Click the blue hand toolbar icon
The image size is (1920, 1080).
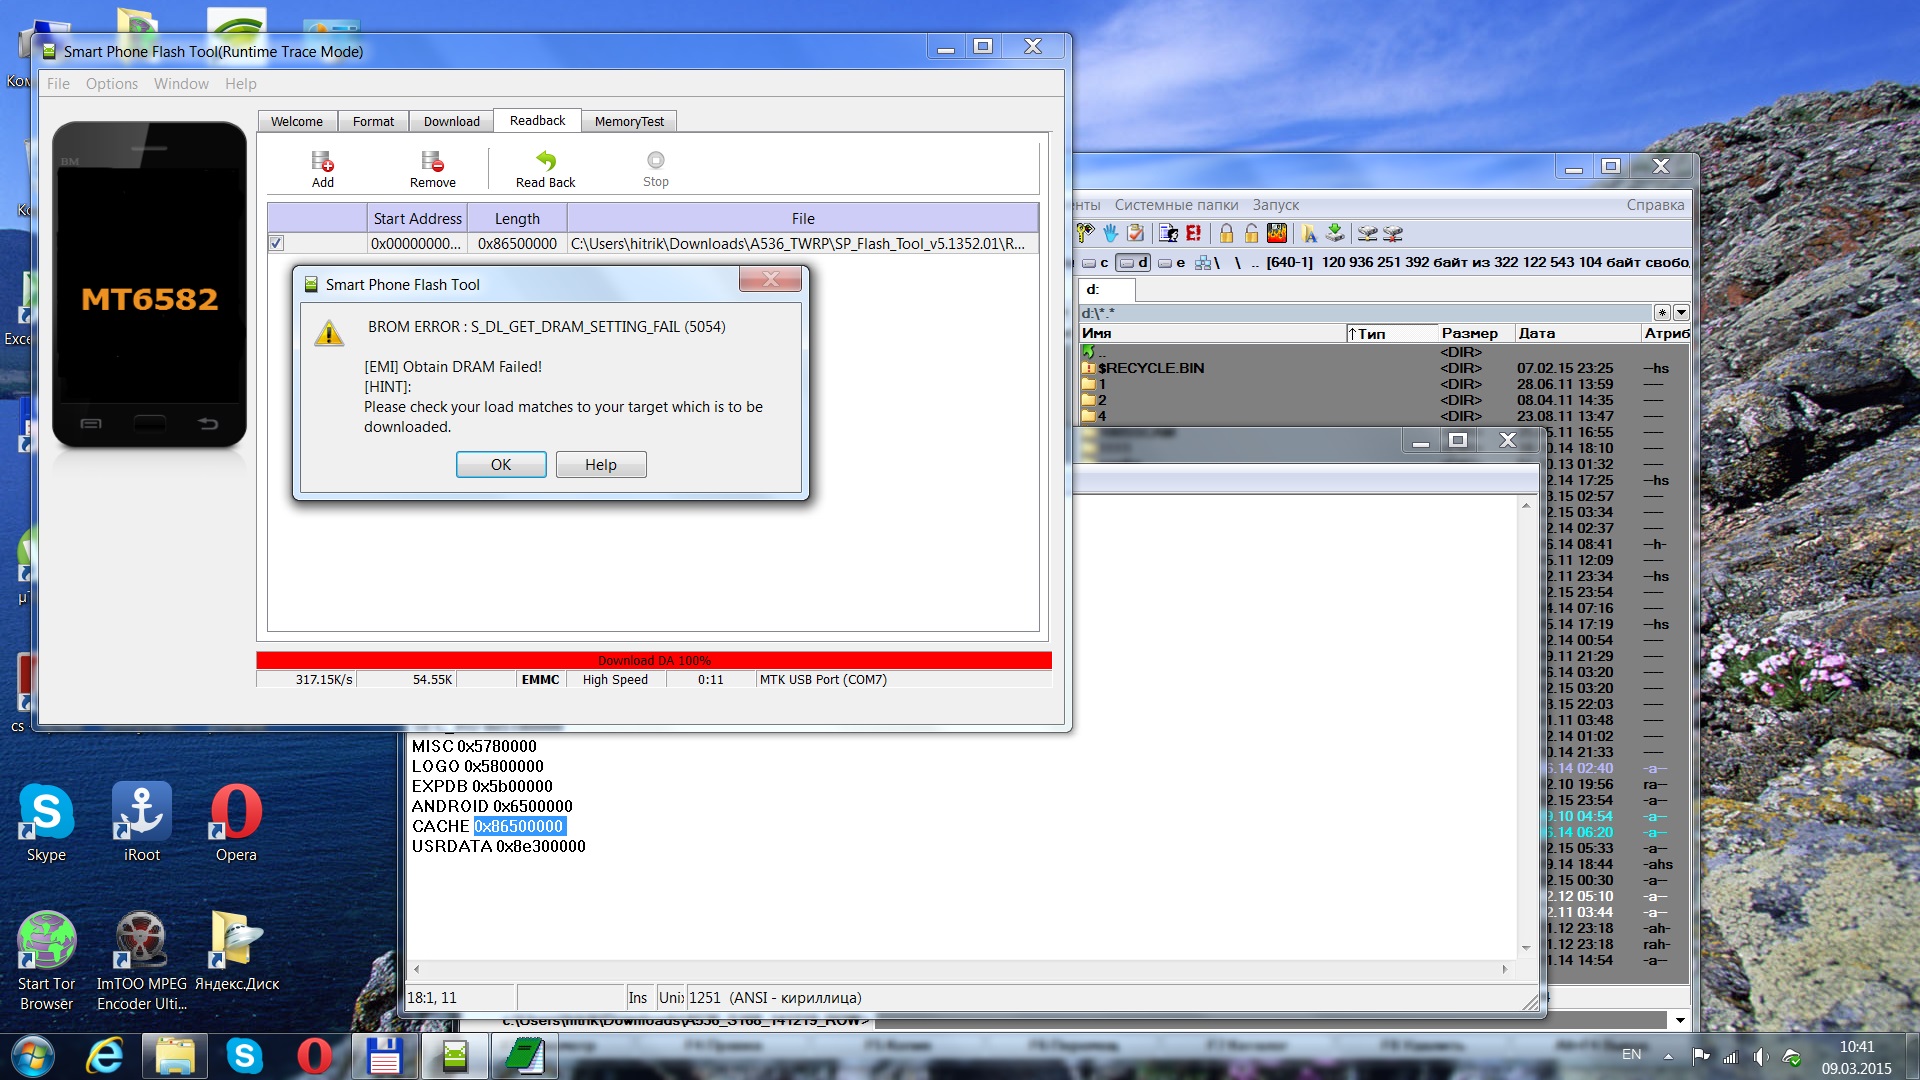coord(1111,233)
